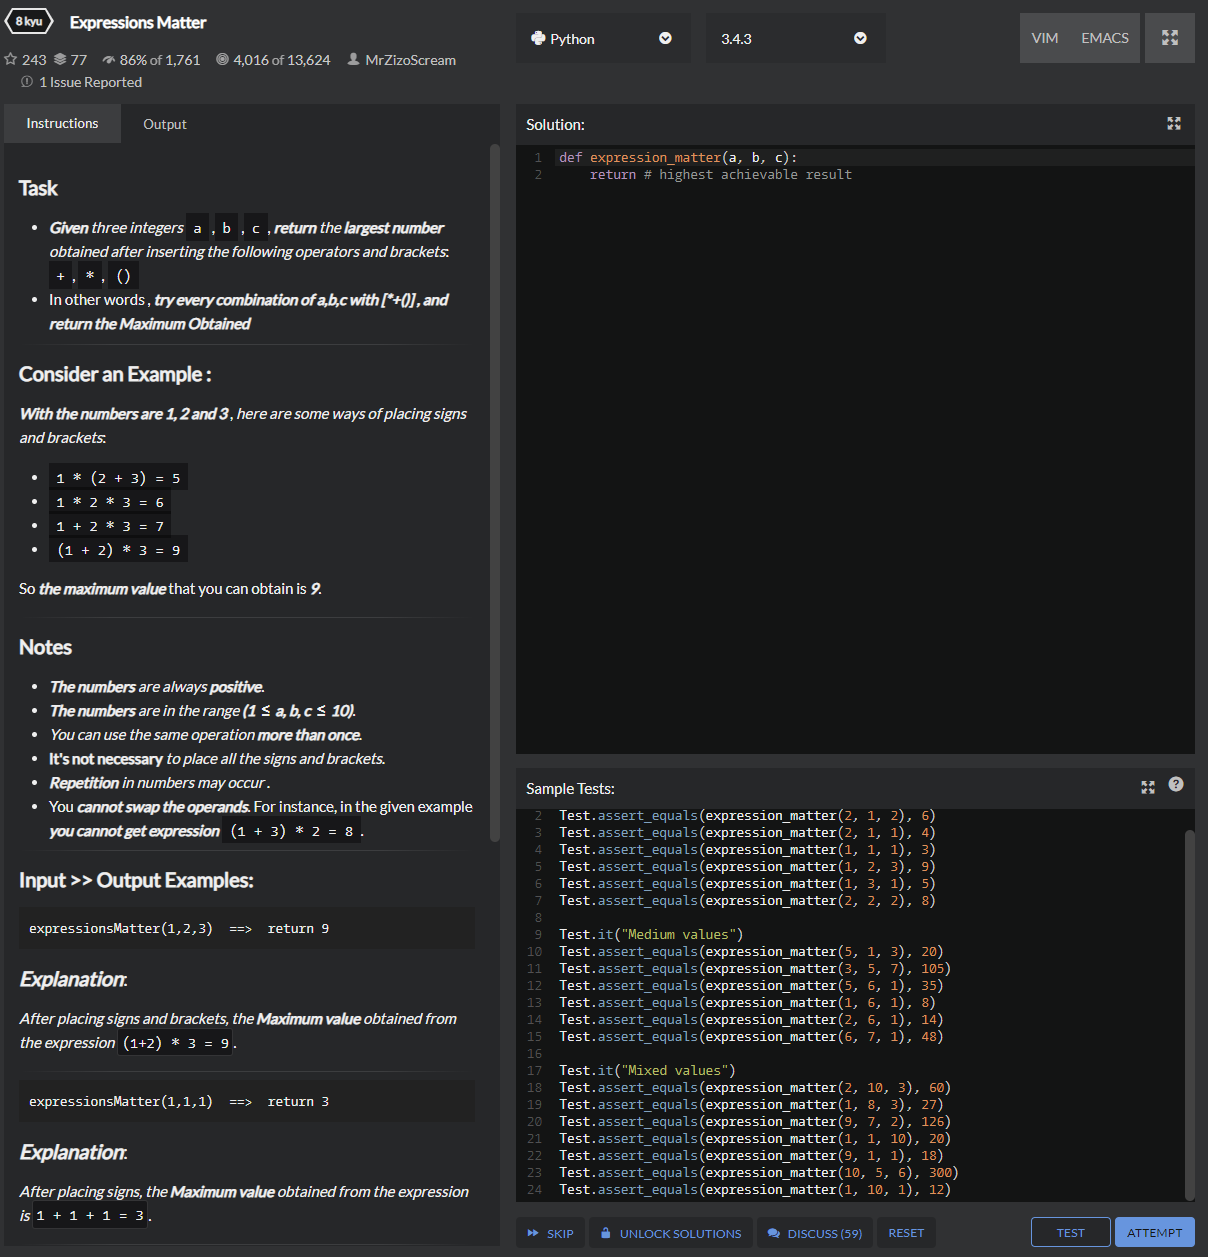Open the 3.4.3 version dropdown
Viewport: 1208px width, 1257px height.
point(796,38)
